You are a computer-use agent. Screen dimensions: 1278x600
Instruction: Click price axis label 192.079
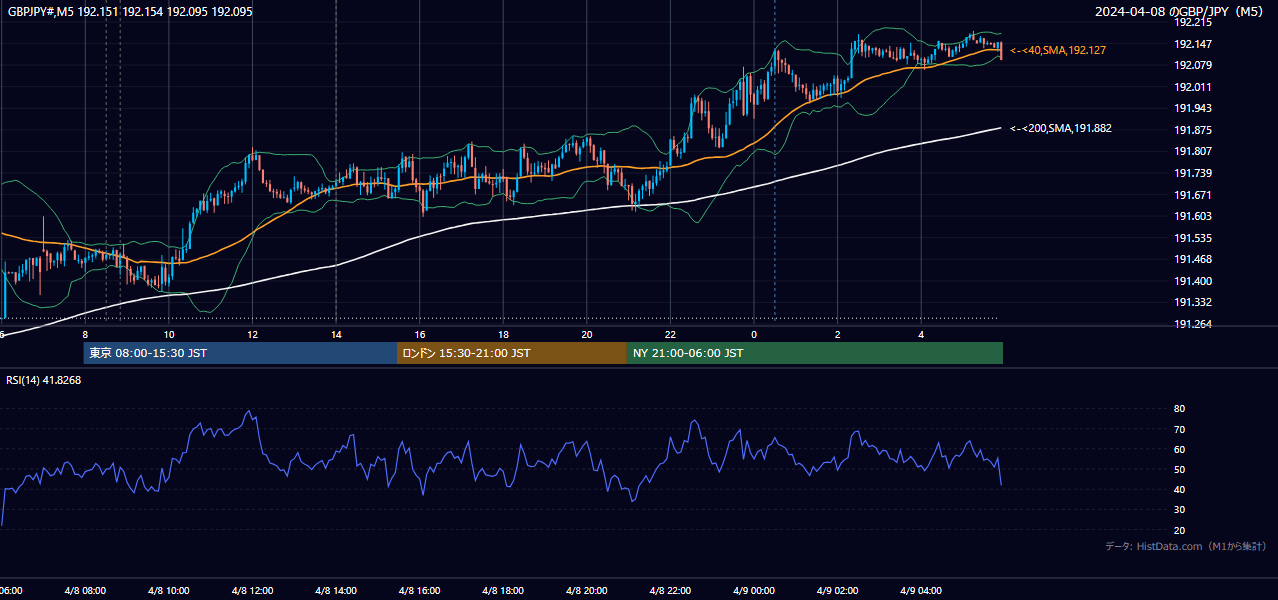[1192, 66]
